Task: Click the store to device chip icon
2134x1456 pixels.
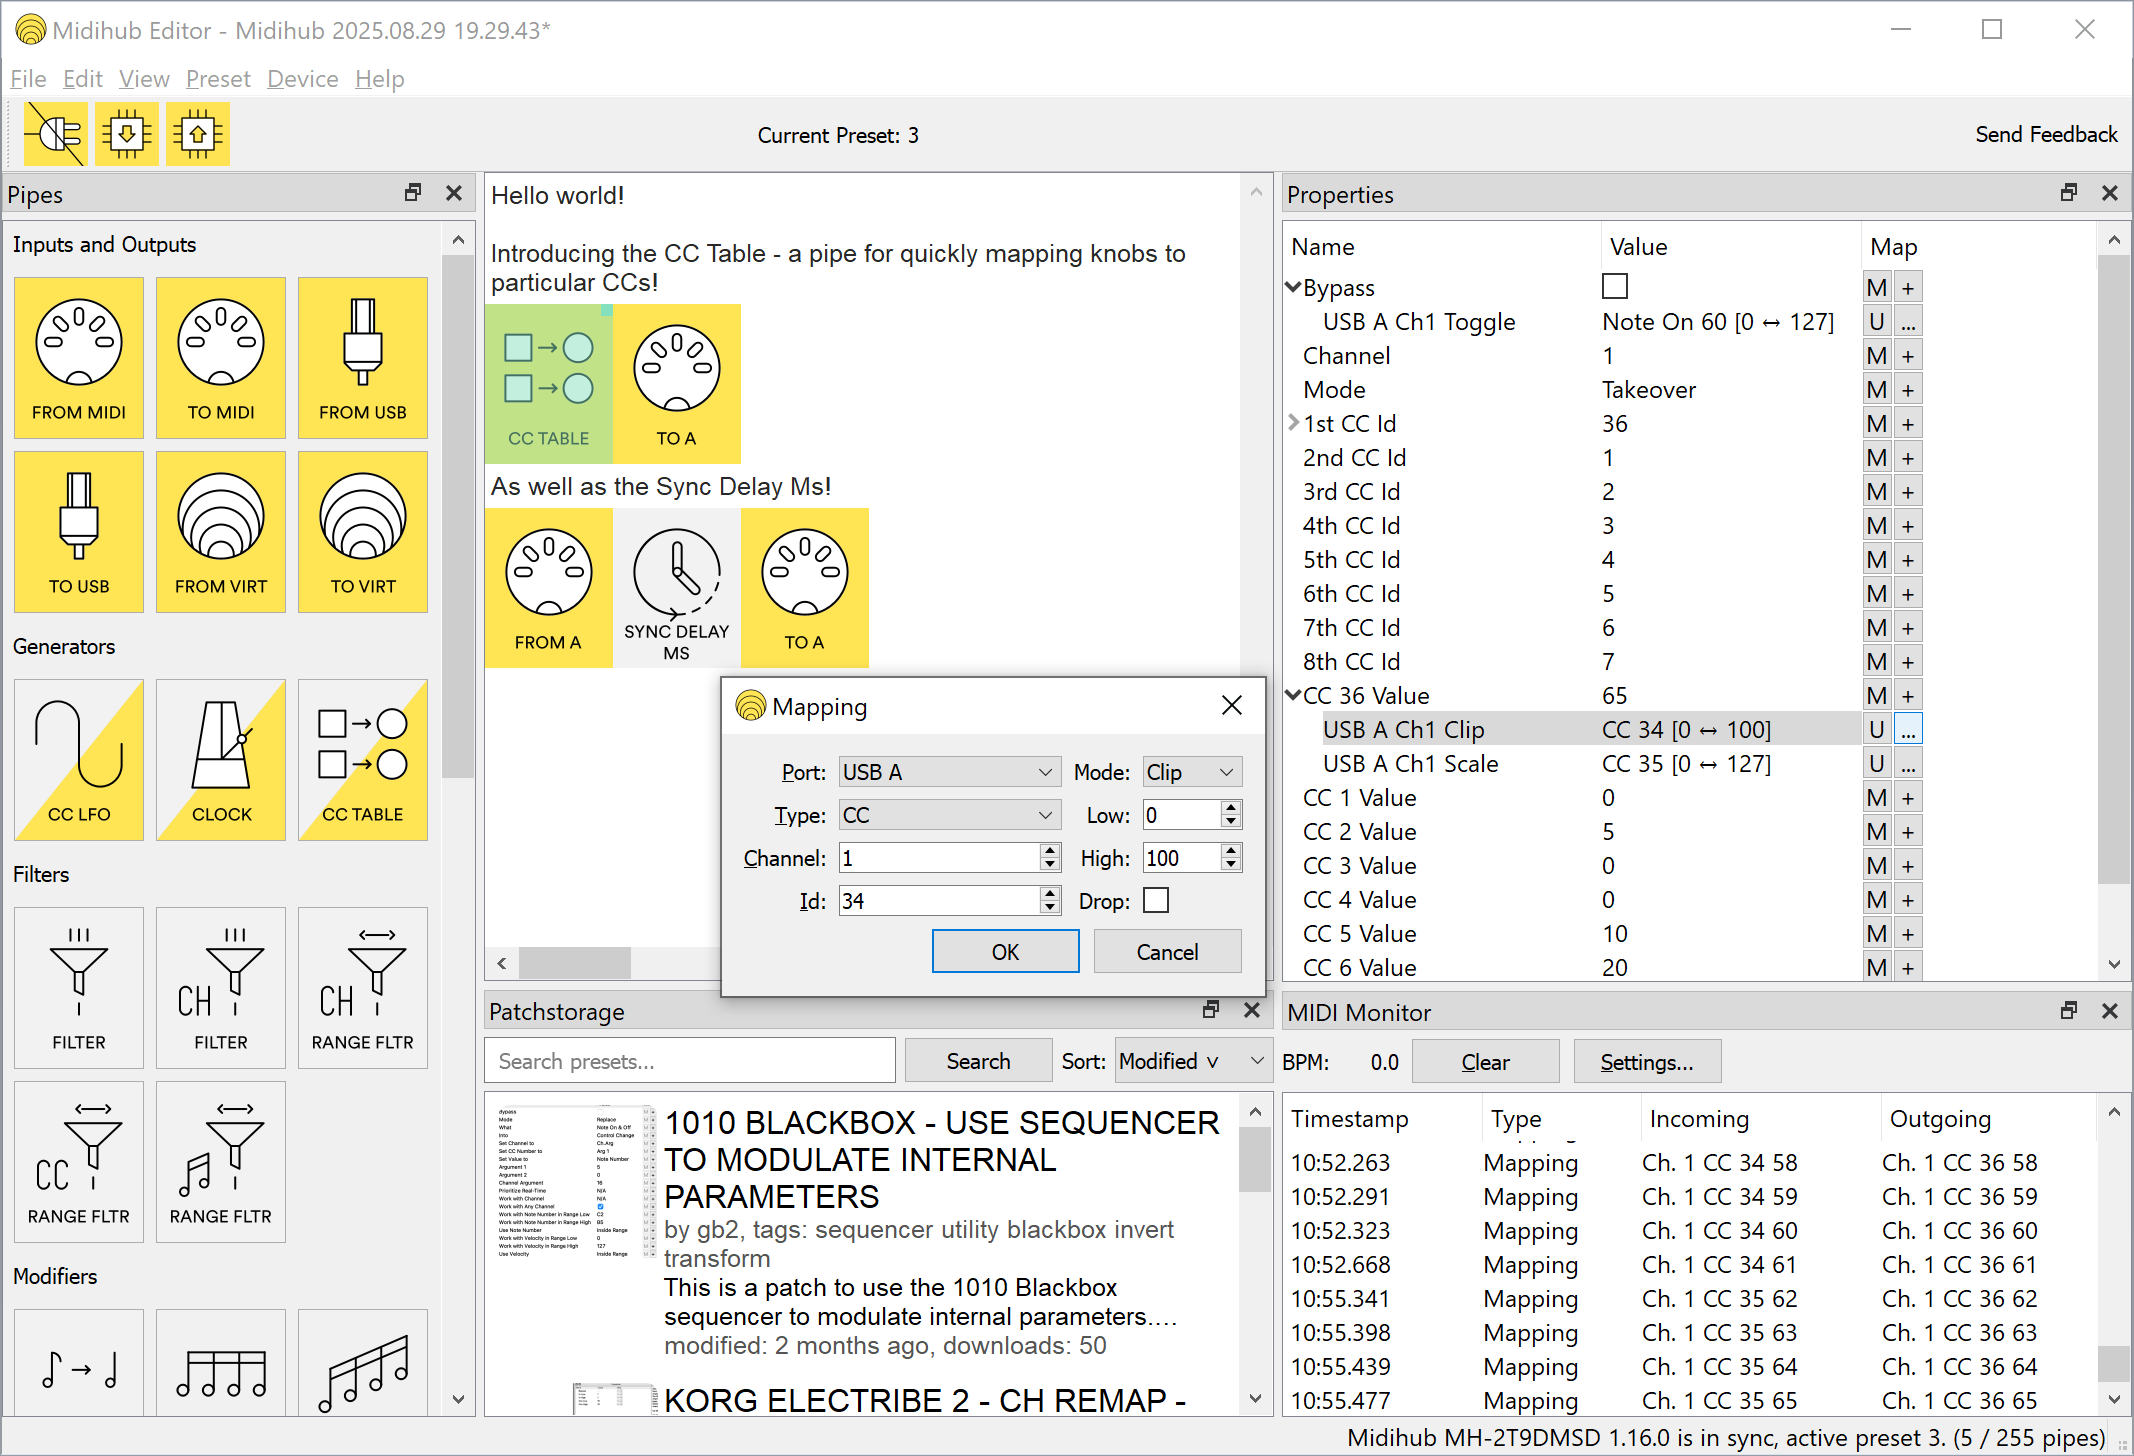Action: coord(198,134)
